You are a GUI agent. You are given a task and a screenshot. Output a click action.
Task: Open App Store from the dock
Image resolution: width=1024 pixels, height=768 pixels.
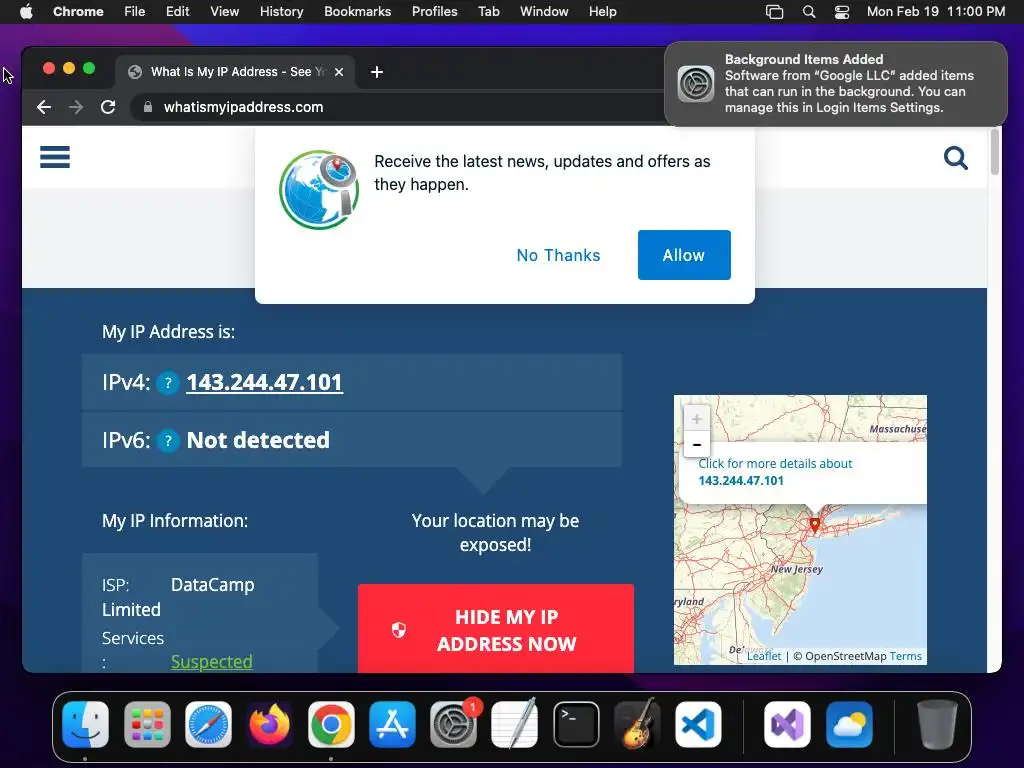click(392, 724)
